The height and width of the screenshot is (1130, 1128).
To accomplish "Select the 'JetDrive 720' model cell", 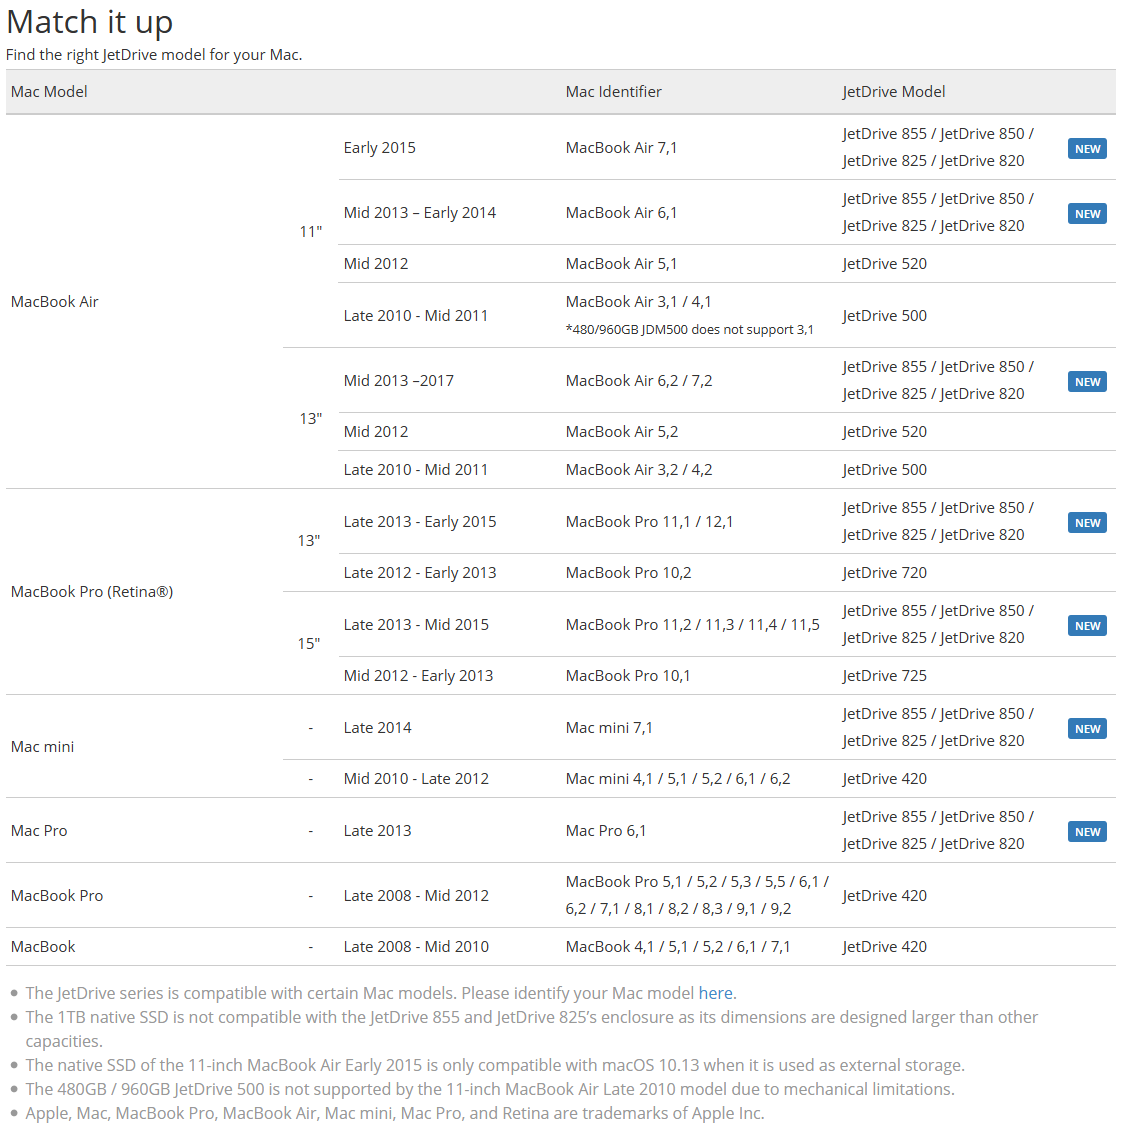I will [884, 573].
